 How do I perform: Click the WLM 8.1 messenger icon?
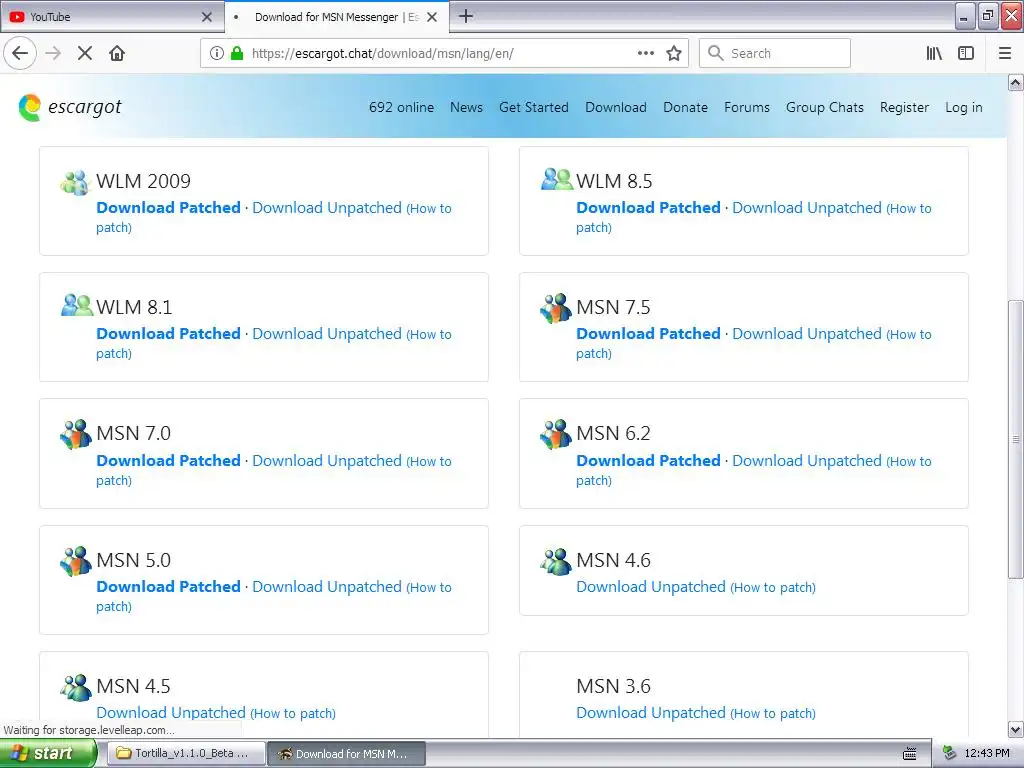tap(77, 305)
